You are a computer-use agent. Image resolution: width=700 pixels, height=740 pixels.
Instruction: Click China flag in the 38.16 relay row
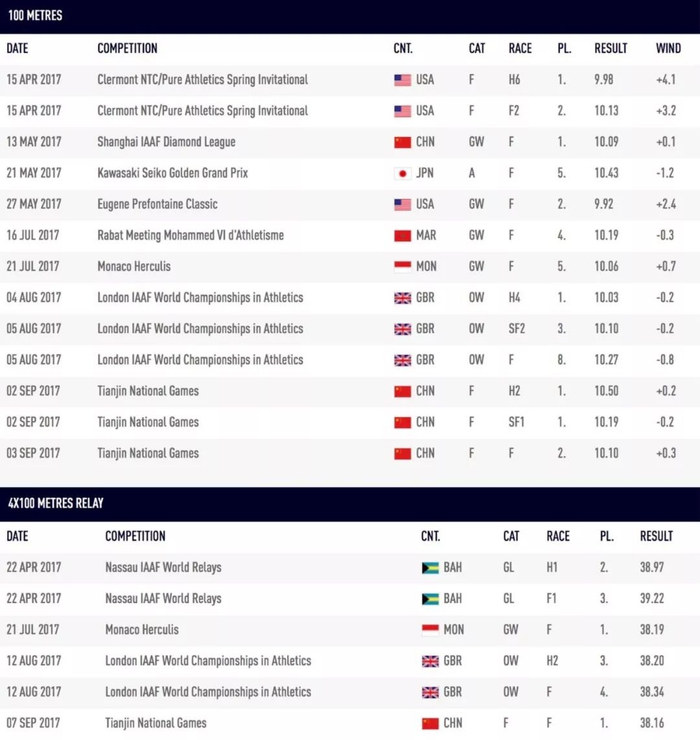pyautogui.click(x=430, y=723)
